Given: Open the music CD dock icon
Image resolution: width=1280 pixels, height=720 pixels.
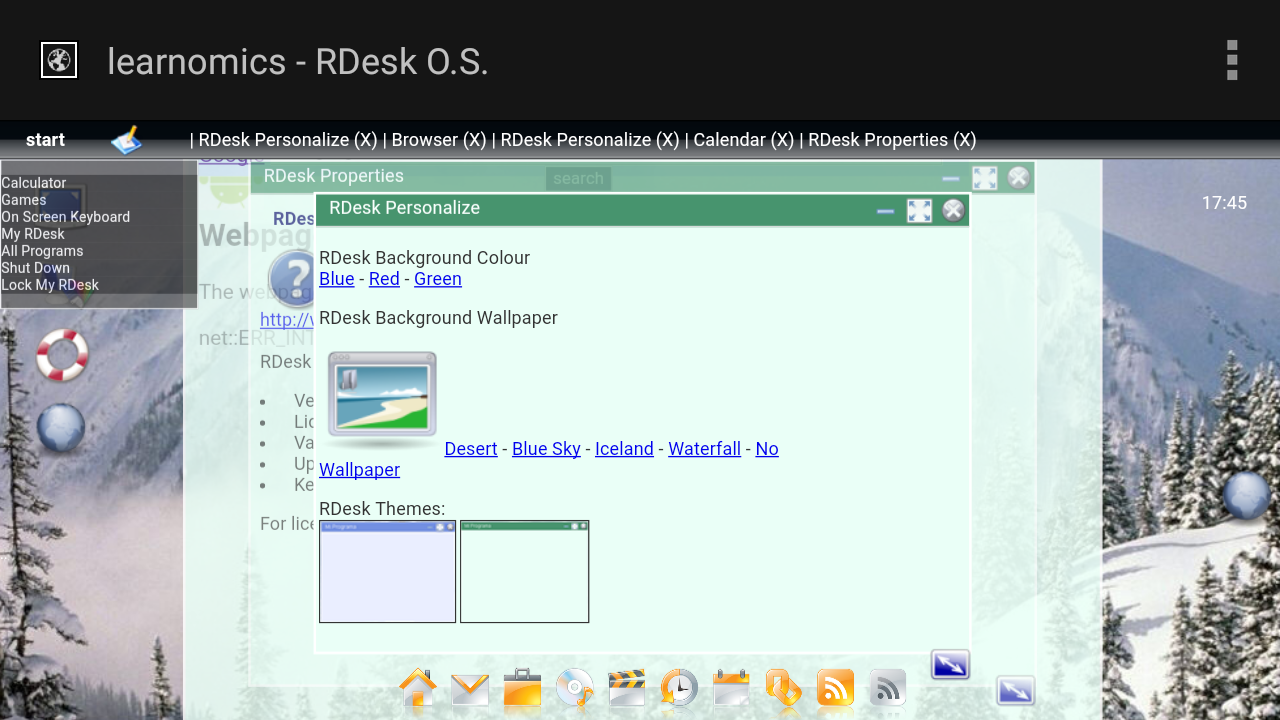Looking at the screenshot, I should 574,688.
